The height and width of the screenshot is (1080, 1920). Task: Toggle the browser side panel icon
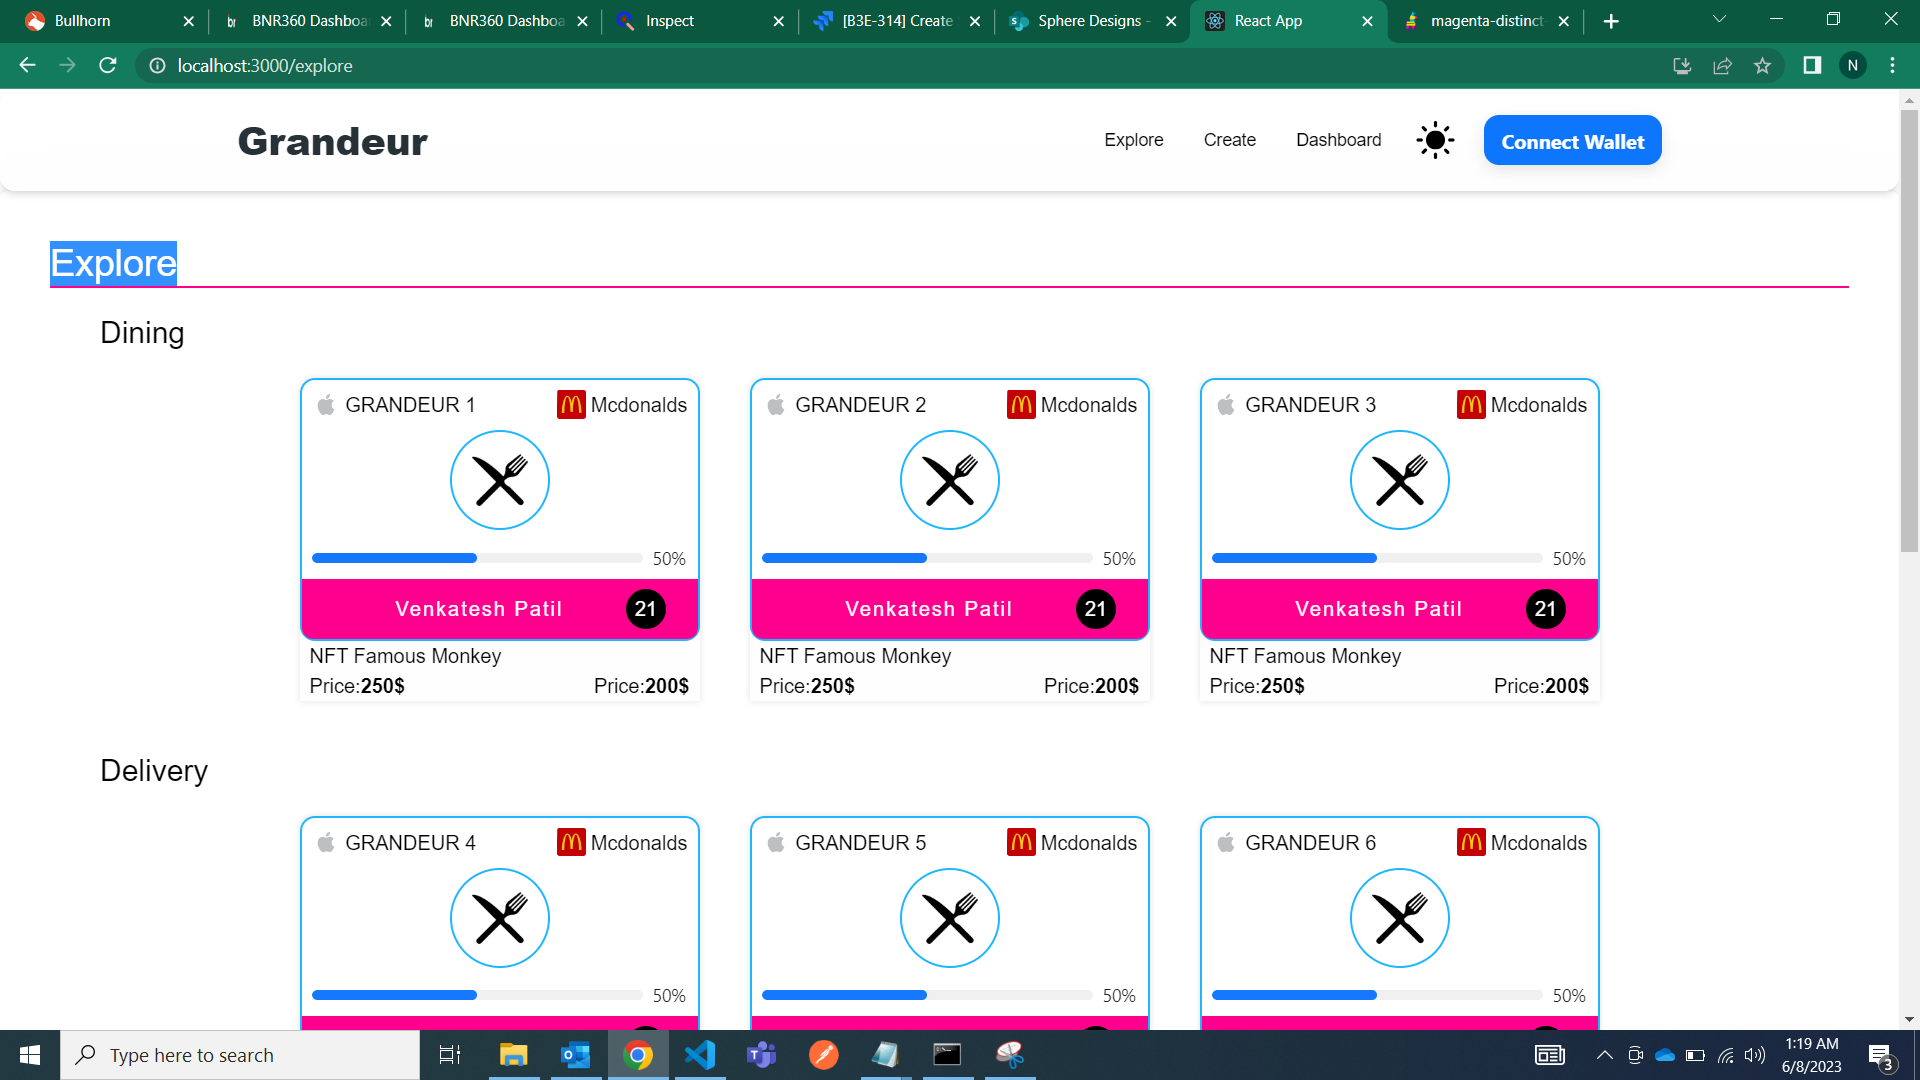pyautogui.click(x=1811, y=66)
